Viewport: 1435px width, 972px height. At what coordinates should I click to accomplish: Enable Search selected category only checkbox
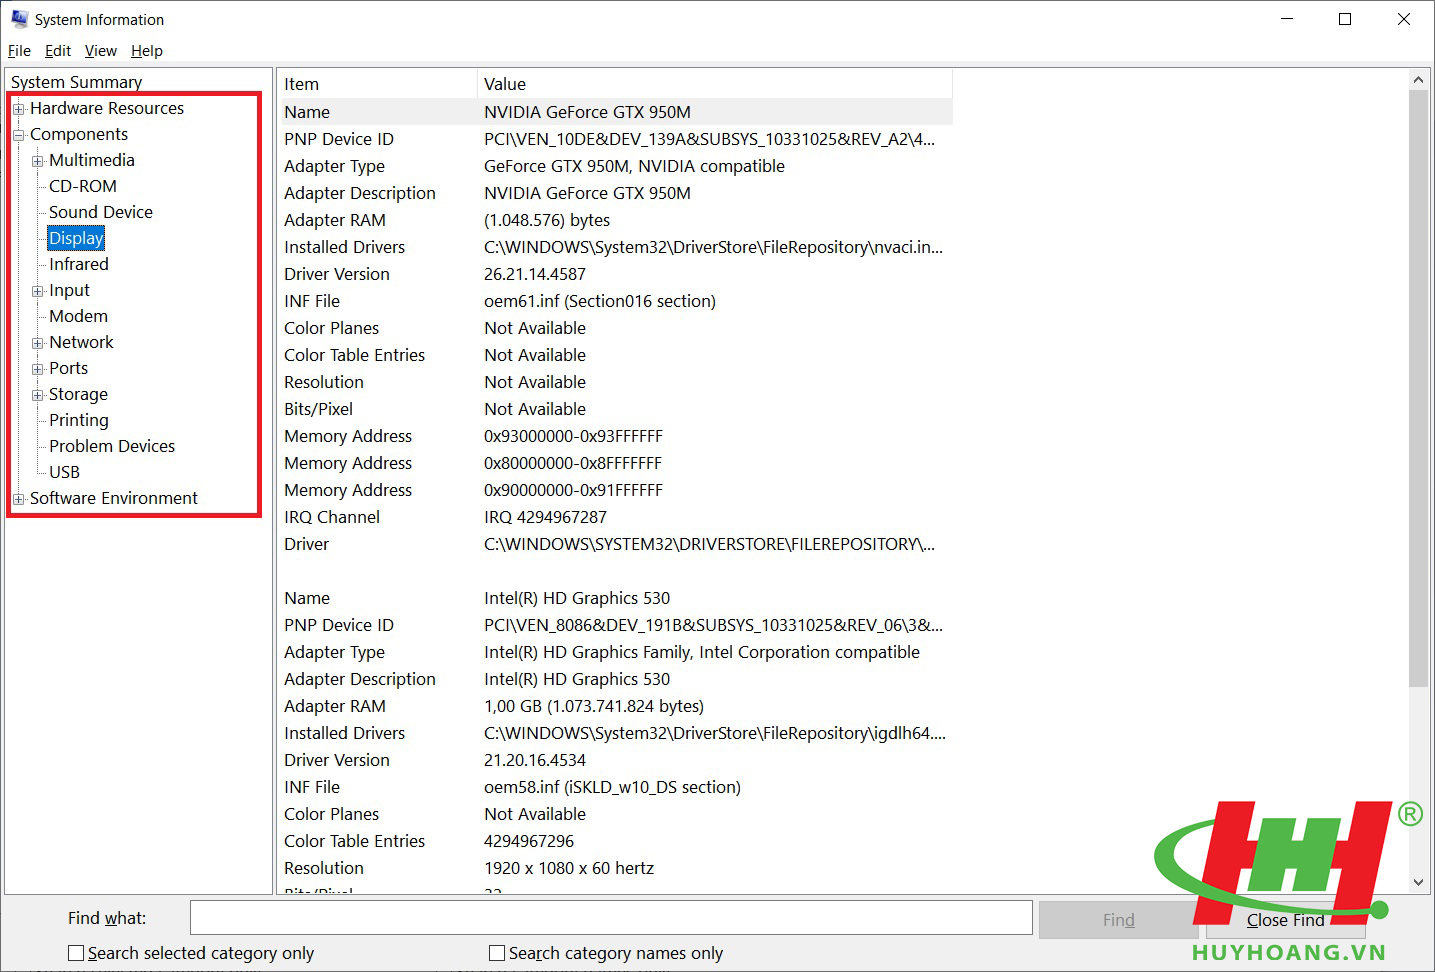click(x=76, y=953)
